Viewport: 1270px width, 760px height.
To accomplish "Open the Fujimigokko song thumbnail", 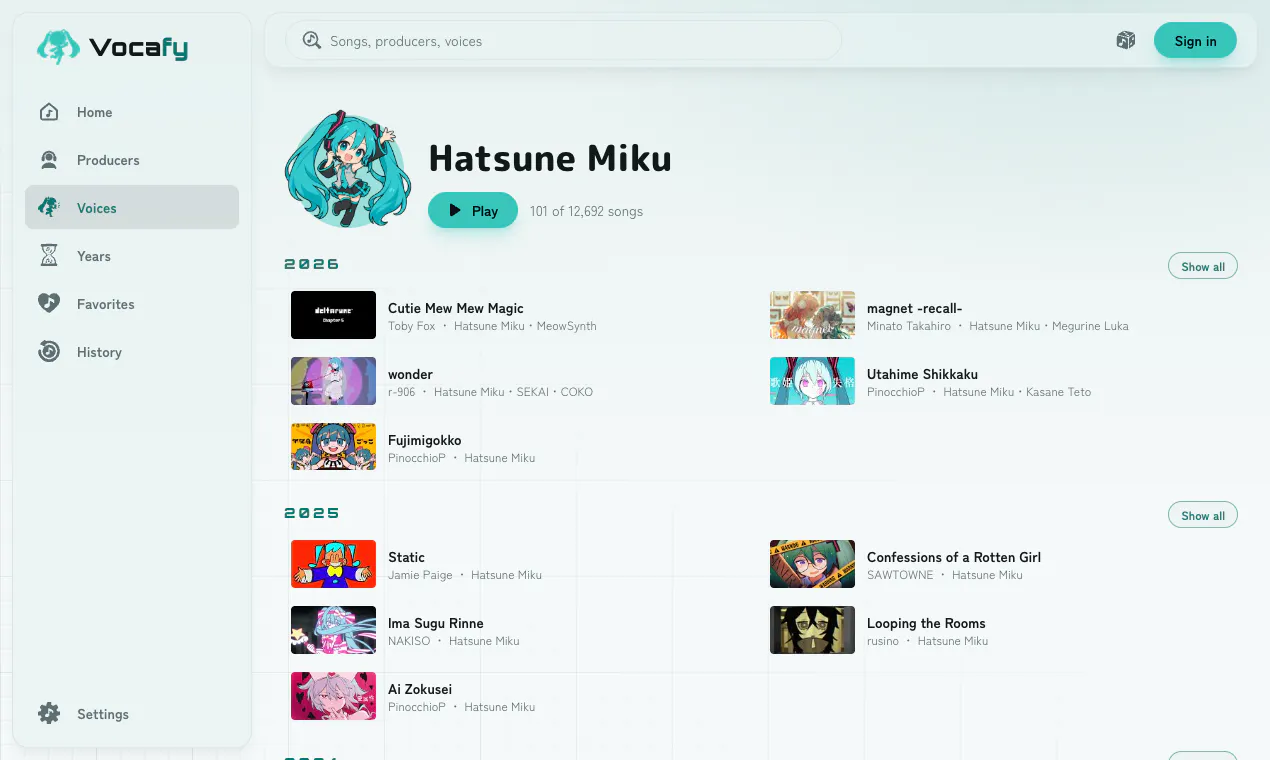I will point(333,447).
